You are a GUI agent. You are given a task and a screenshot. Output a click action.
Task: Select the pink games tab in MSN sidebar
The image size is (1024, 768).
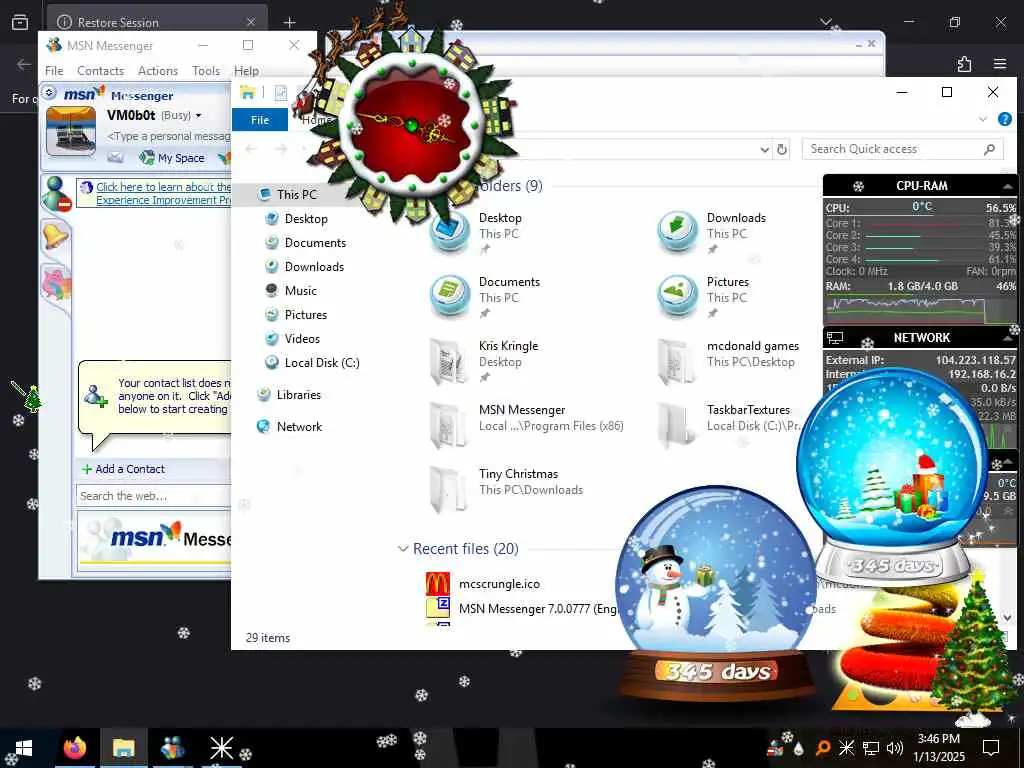pyautogui.click(x=56, y=285)
